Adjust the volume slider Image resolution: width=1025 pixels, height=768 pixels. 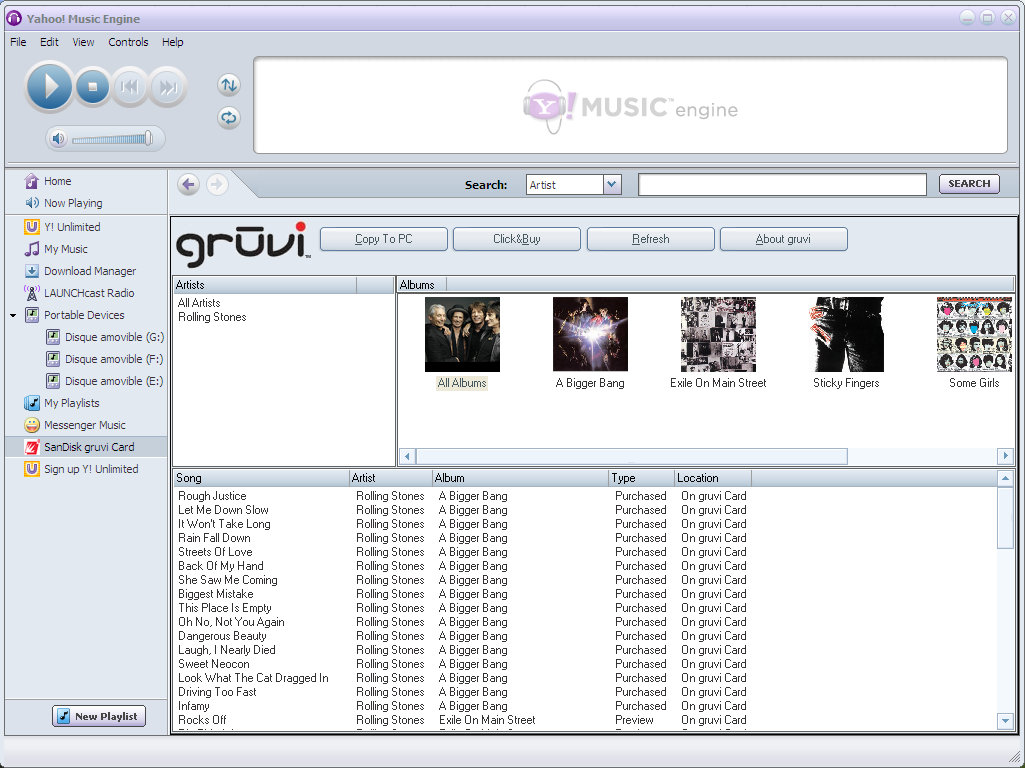coord(112,139)
